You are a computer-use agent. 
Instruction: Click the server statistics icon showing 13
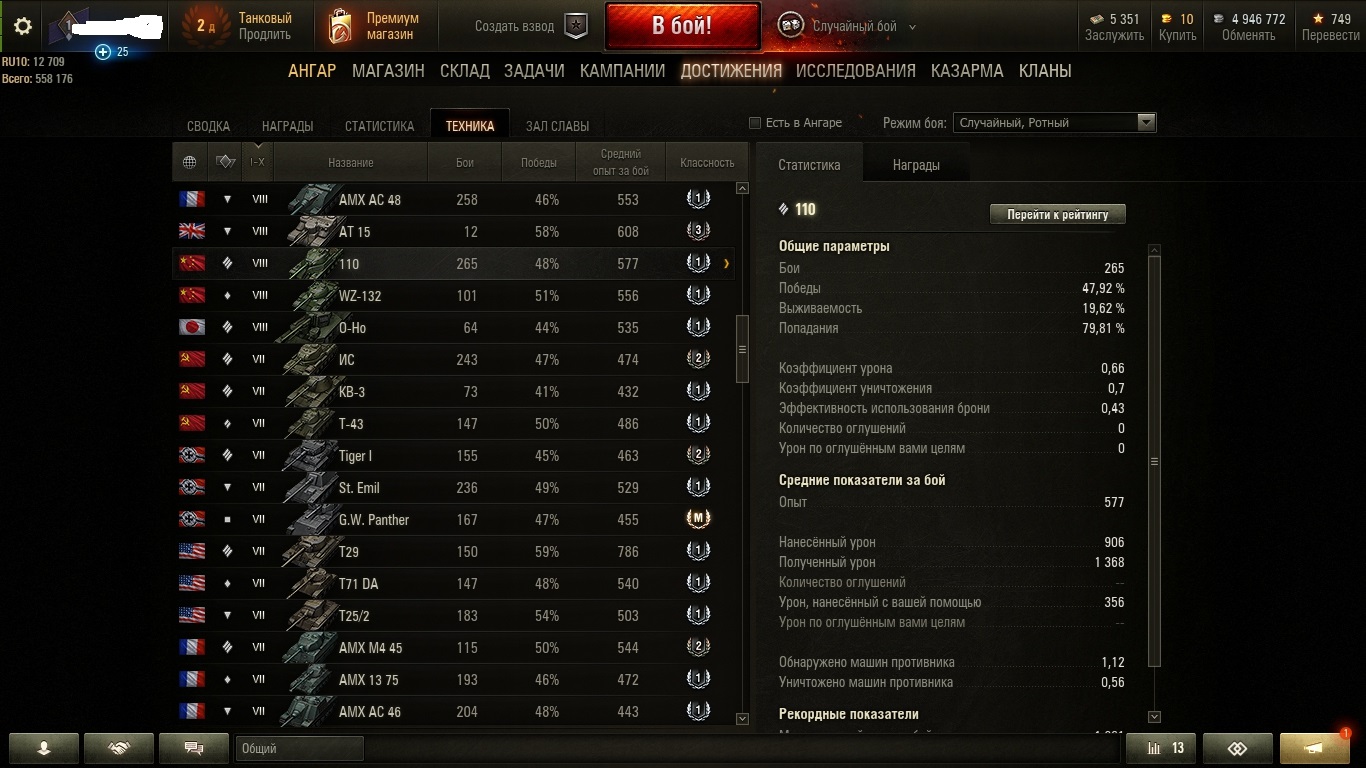point(1161,748)
